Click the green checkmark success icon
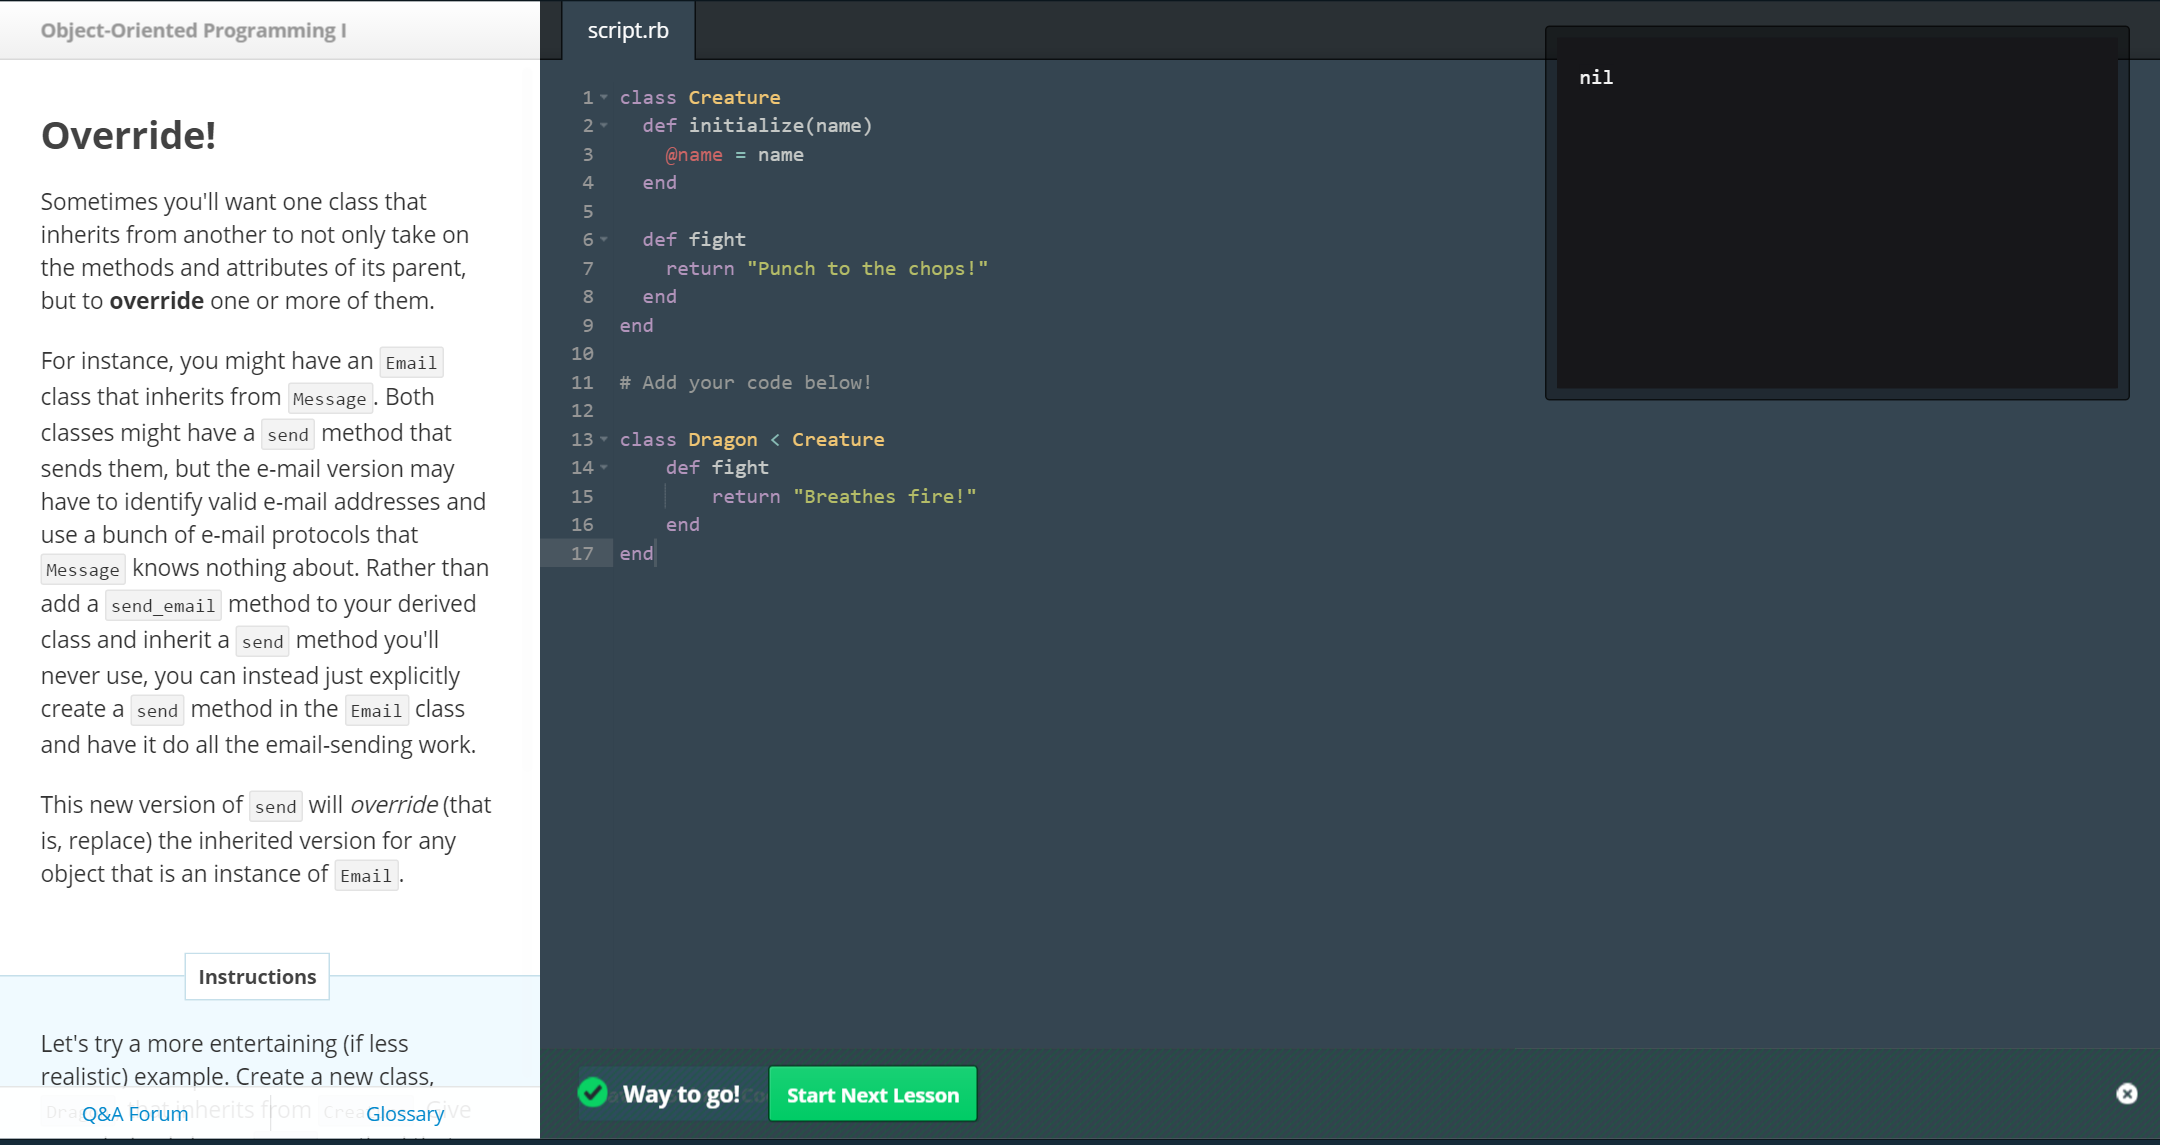Viewport: 2160px width, 1145px height. (x=593, y=1093)
